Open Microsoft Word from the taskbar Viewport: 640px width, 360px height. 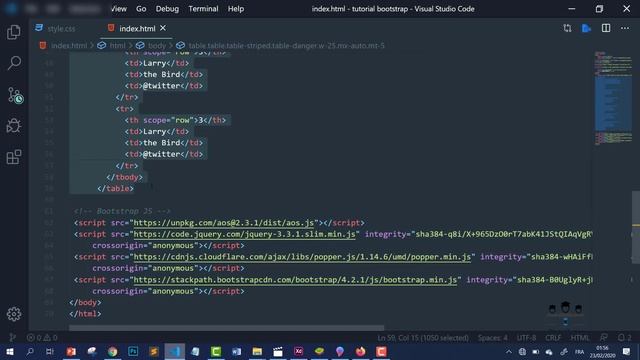(x=236, y=351)
